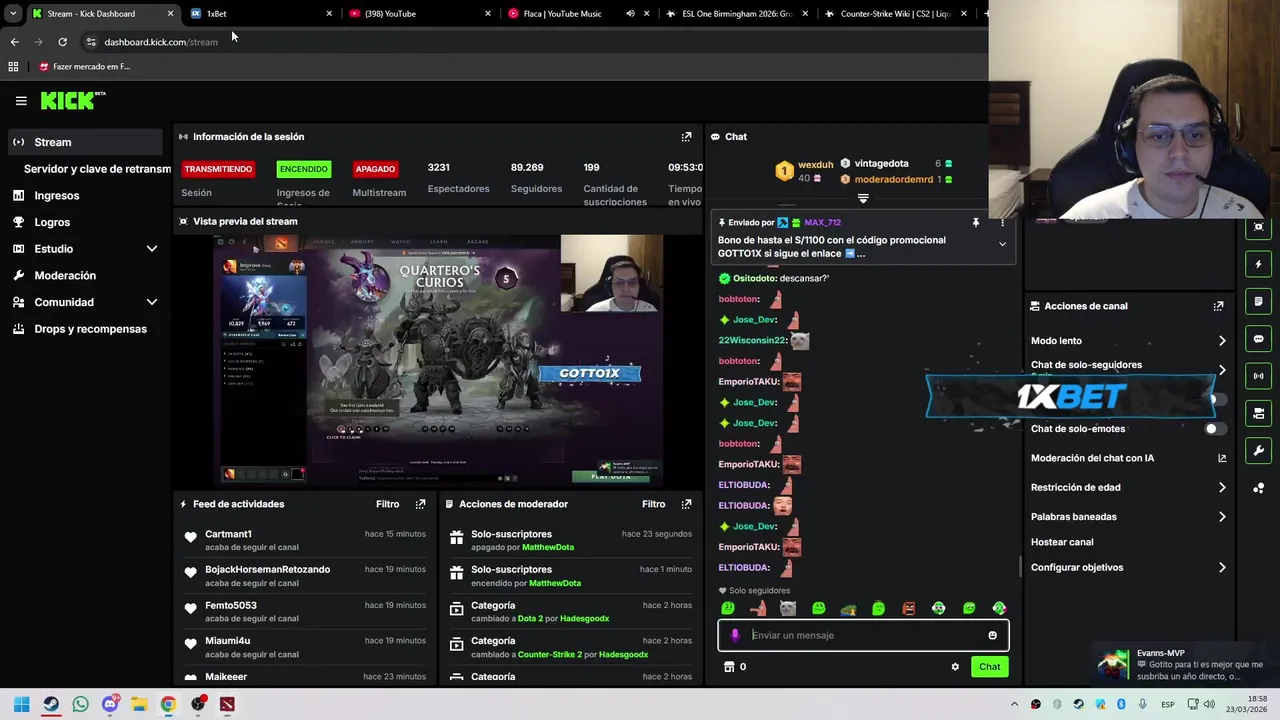
Task: Click the wrench icon in right rail
Action: point(1258,451)
